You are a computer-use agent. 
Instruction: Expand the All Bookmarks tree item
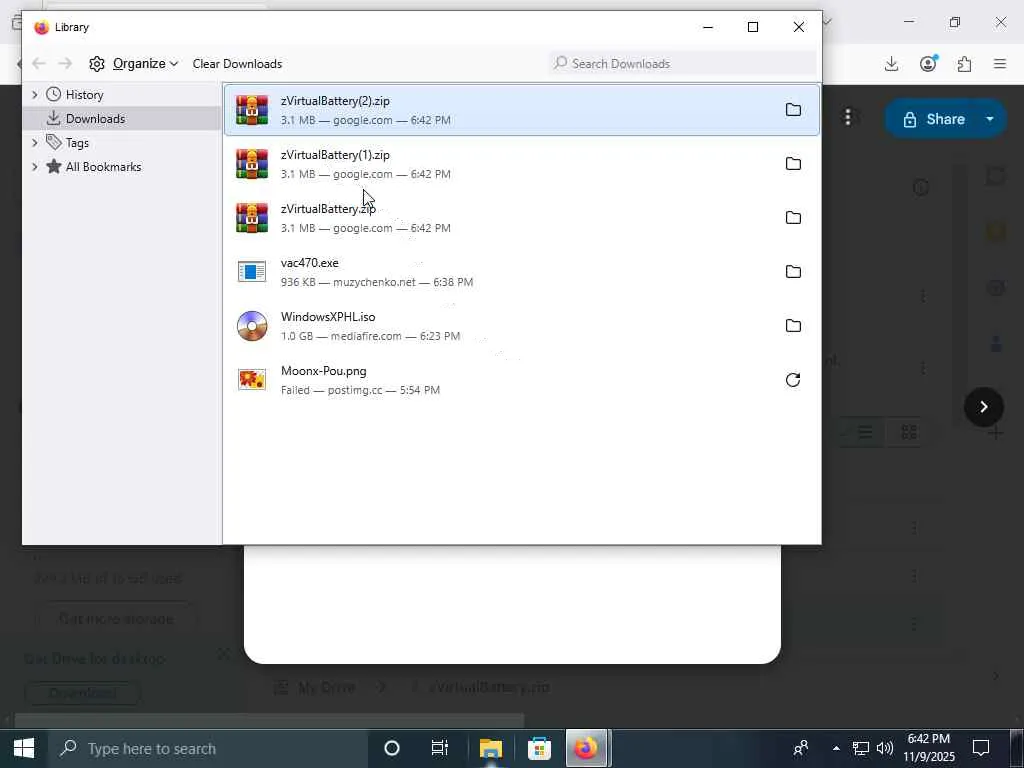[x=35, y=167]
